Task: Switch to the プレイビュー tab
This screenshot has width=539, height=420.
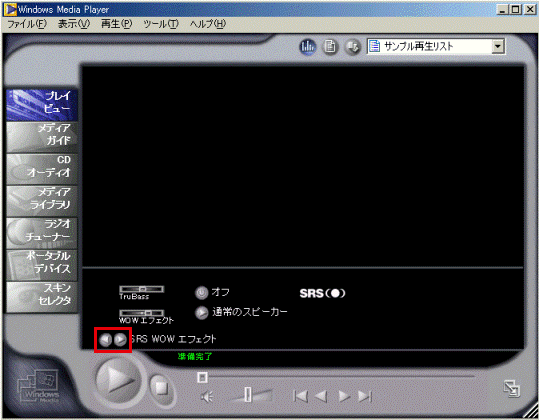Action: click(42, 105)
